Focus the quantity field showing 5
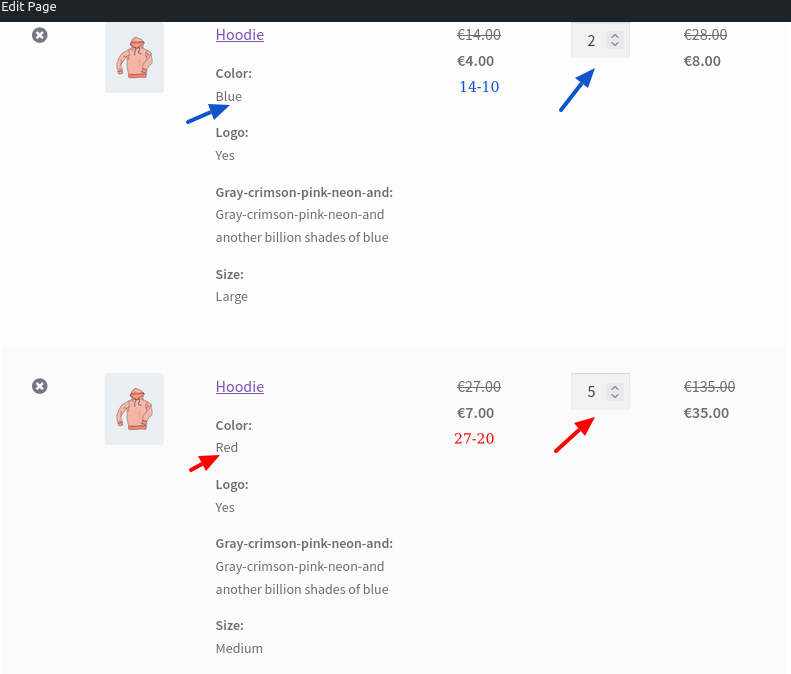Viewport: 791px width, 674px height. (600, 392)
